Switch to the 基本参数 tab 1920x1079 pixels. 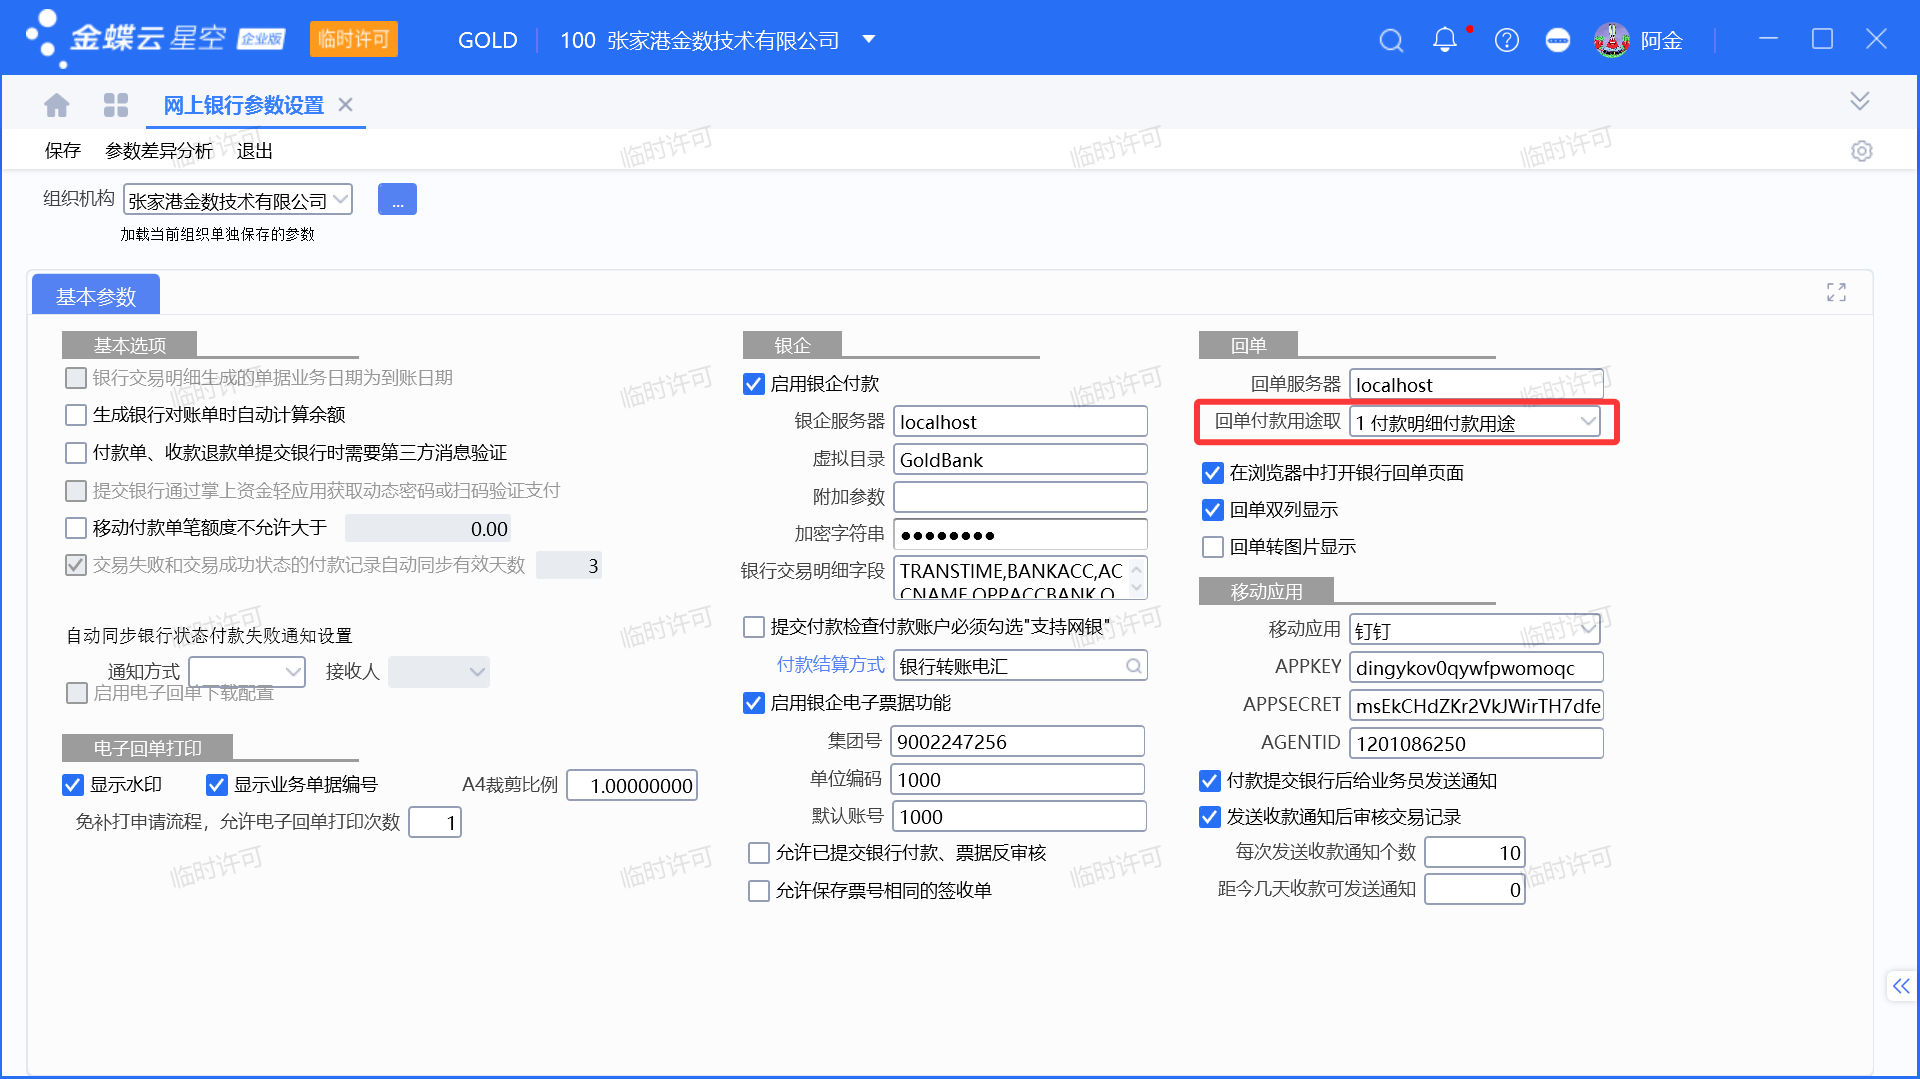(x=96, y=296)
